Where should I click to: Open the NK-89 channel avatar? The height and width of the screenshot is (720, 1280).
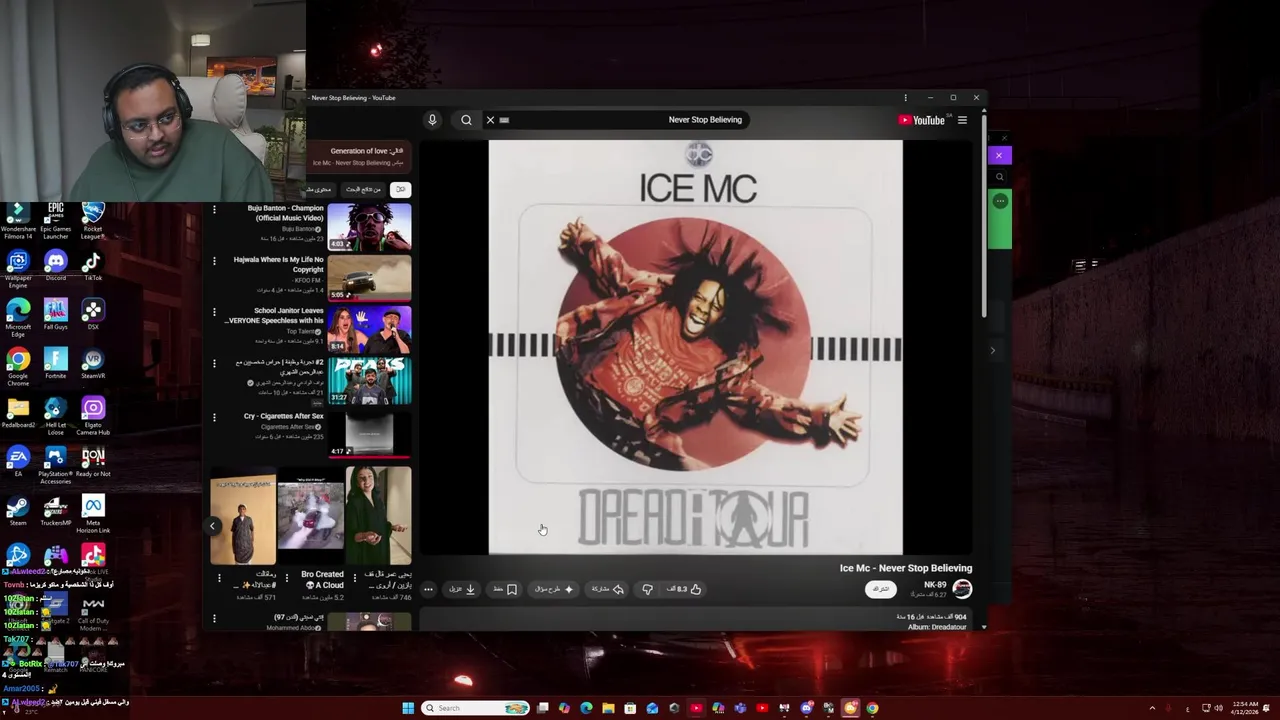(962, 589)
